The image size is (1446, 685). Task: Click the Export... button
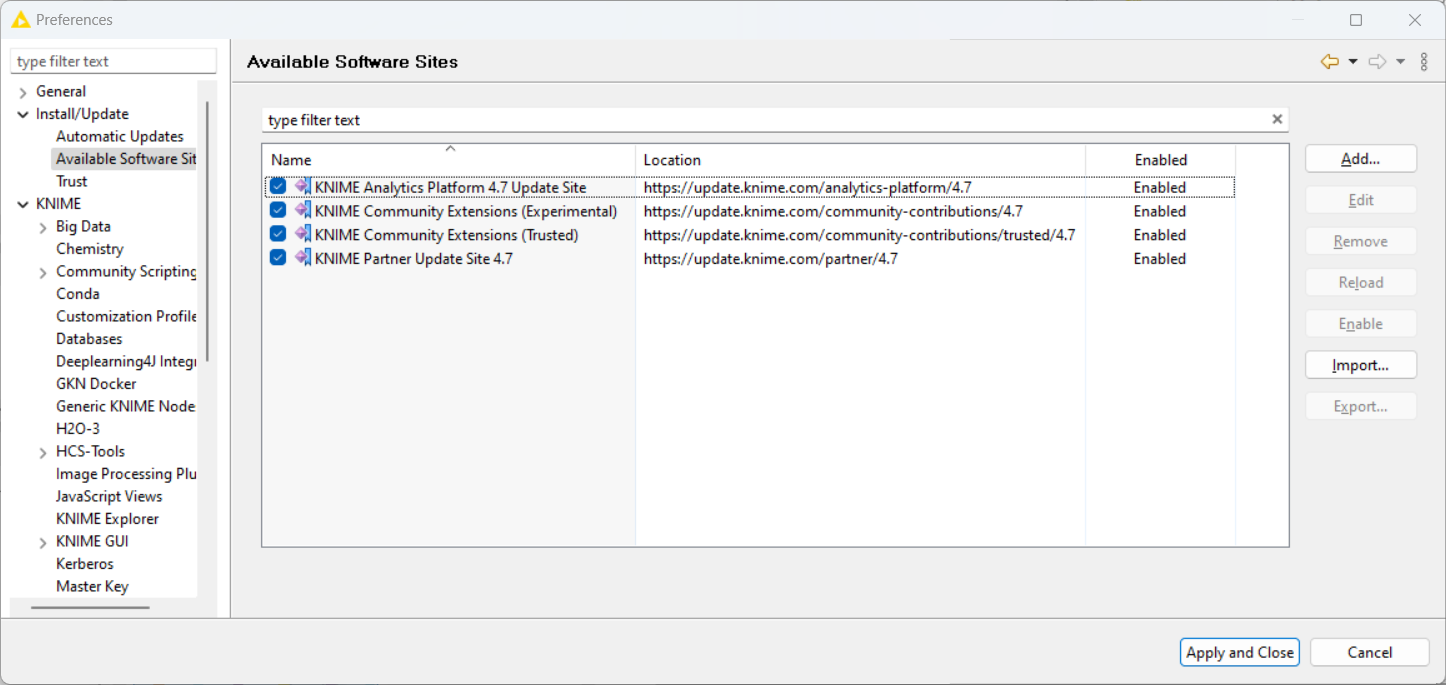pyautogui.click(x=1361, y=406)
